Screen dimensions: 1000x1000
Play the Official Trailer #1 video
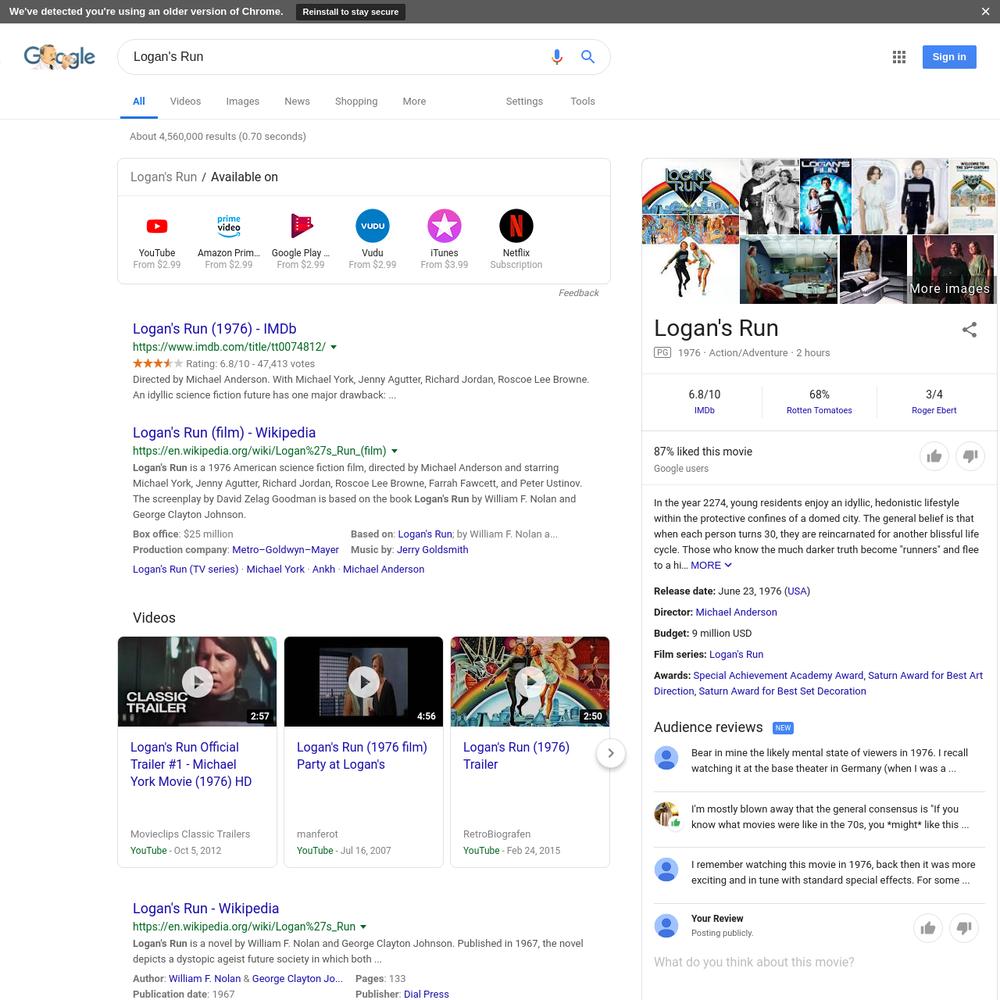pyautogui.click(x=197, y=682)
